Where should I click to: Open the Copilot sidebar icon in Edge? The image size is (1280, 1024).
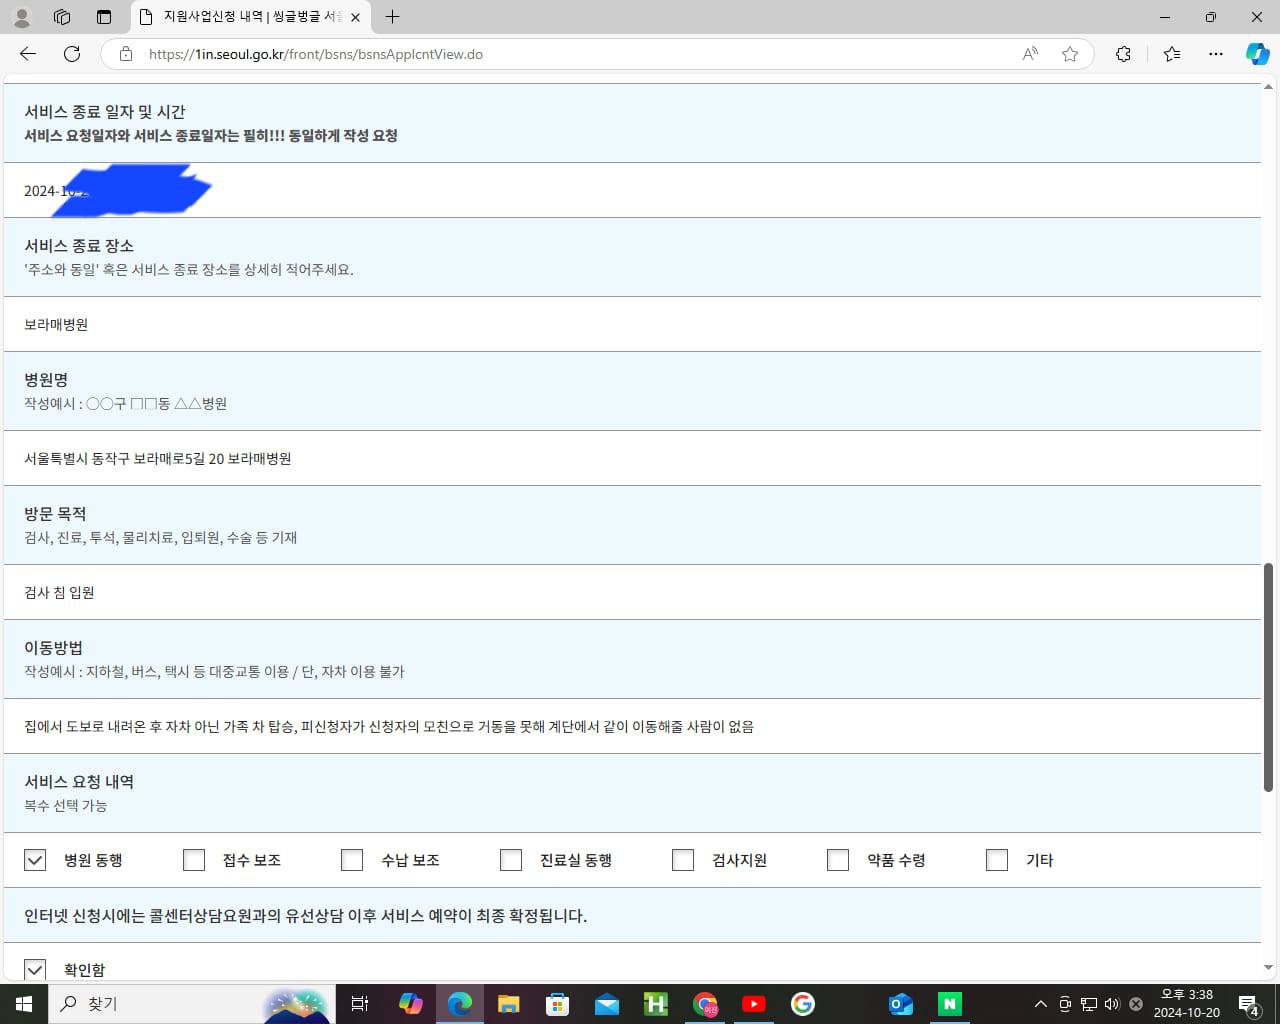pyautogui.click(x=1257, y=54)
